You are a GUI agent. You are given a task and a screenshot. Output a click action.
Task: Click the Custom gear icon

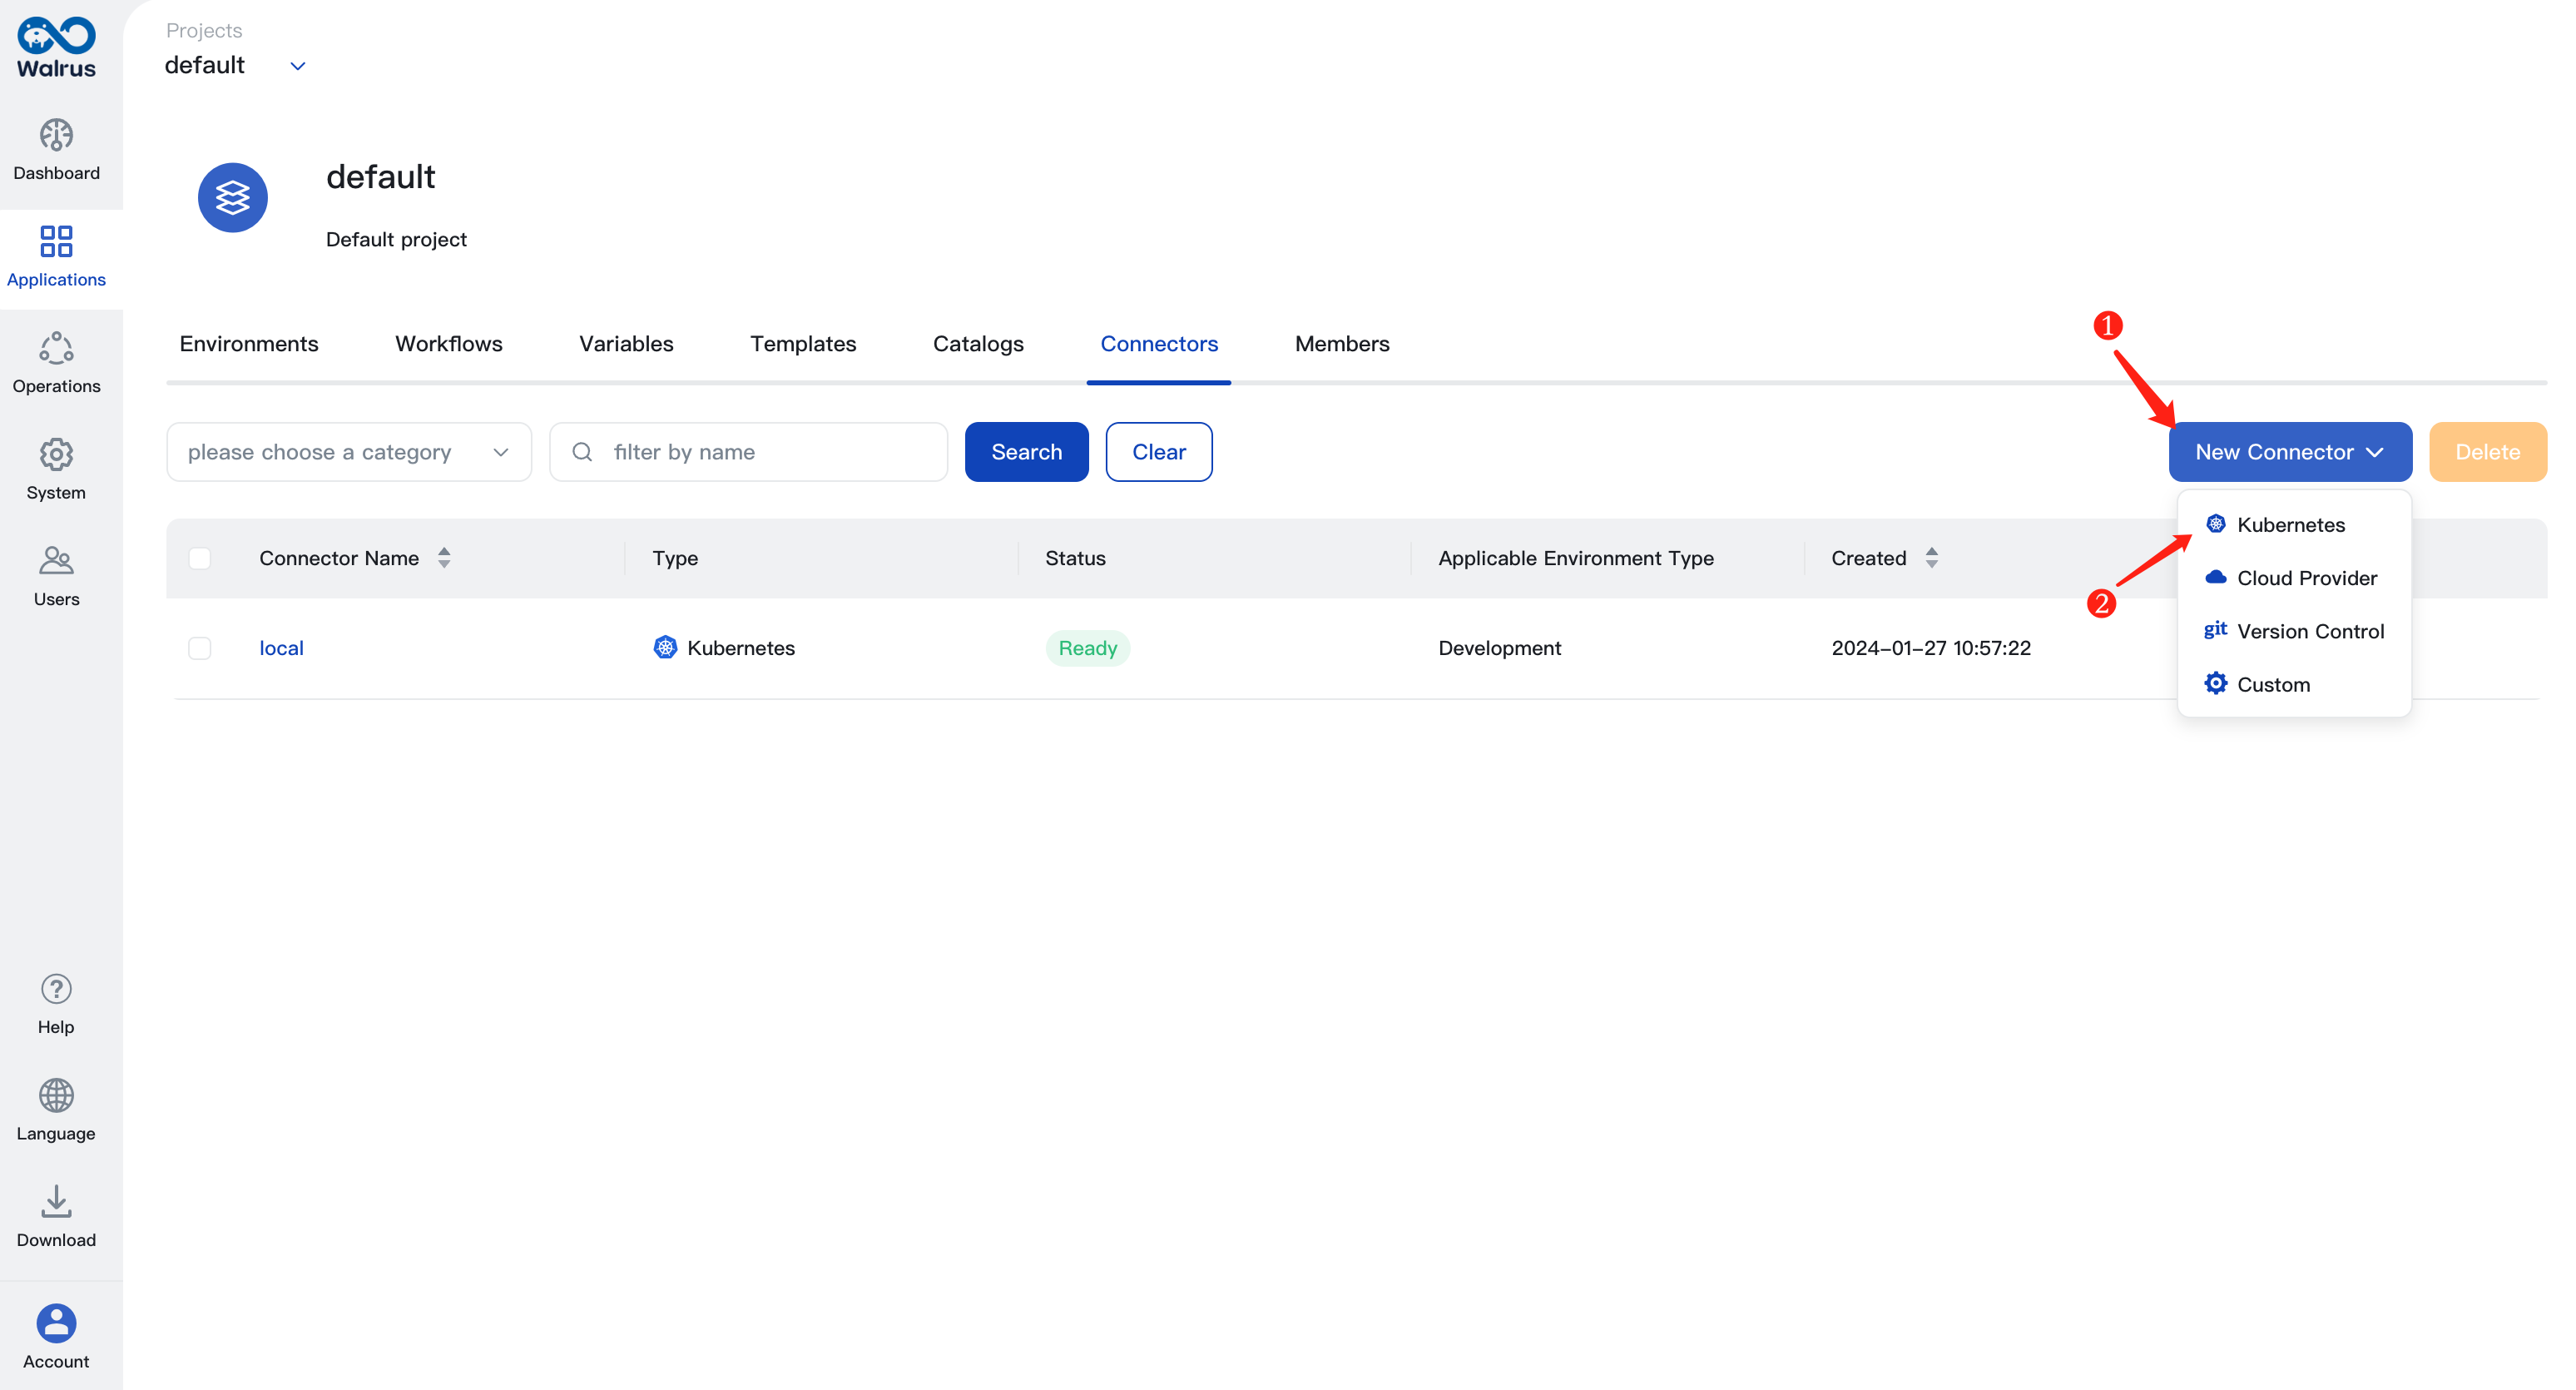2216,683
